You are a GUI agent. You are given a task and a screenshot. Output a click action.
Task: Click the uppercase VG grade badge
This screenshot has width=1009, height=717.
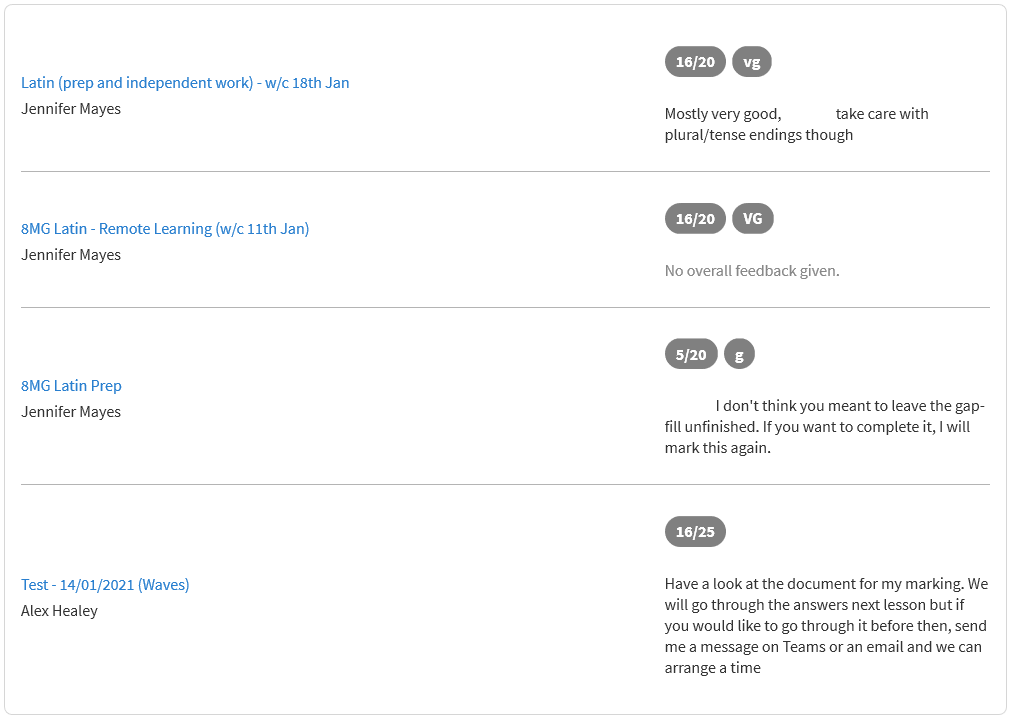click(752, 219)
